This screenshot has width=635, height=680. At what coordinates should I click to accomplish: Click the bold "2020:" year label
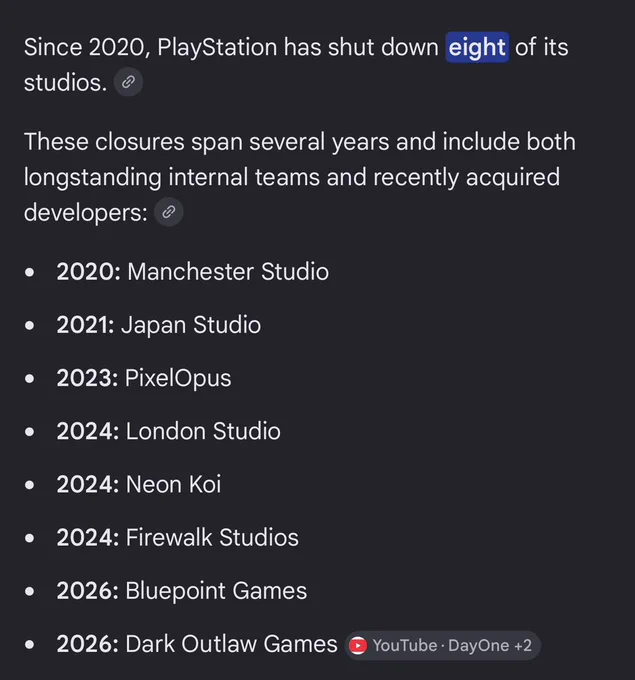tap(88, 272)
